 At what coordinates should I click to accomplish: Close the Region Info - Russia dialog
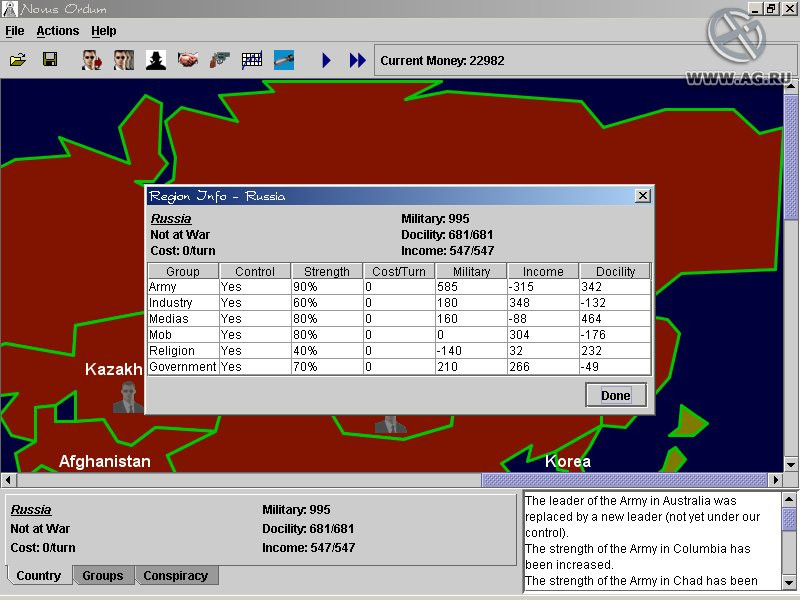[x=643, y=196]
